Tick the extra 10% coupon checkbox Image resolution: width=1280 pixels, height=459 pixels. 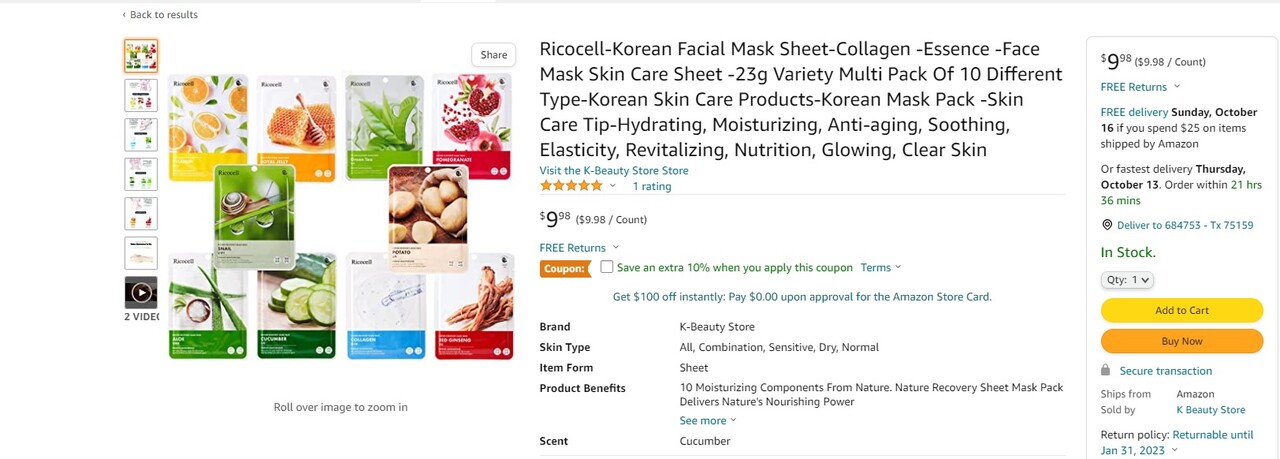coord(606,267)
